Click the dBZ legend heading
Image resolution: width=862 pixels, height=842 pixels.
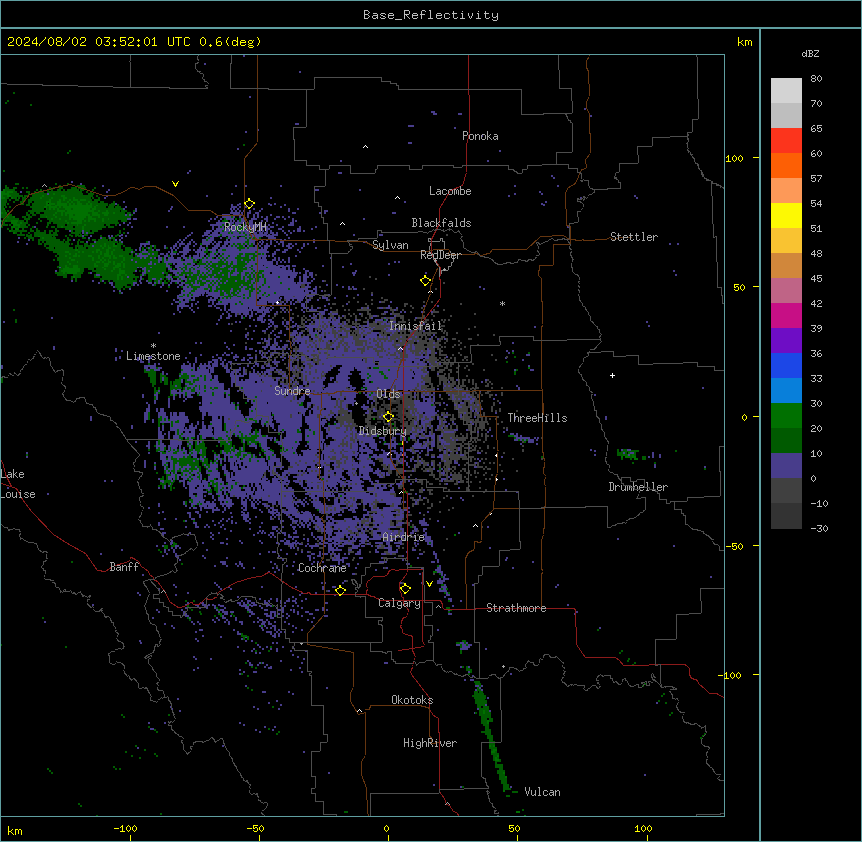[x=810, y=54]
